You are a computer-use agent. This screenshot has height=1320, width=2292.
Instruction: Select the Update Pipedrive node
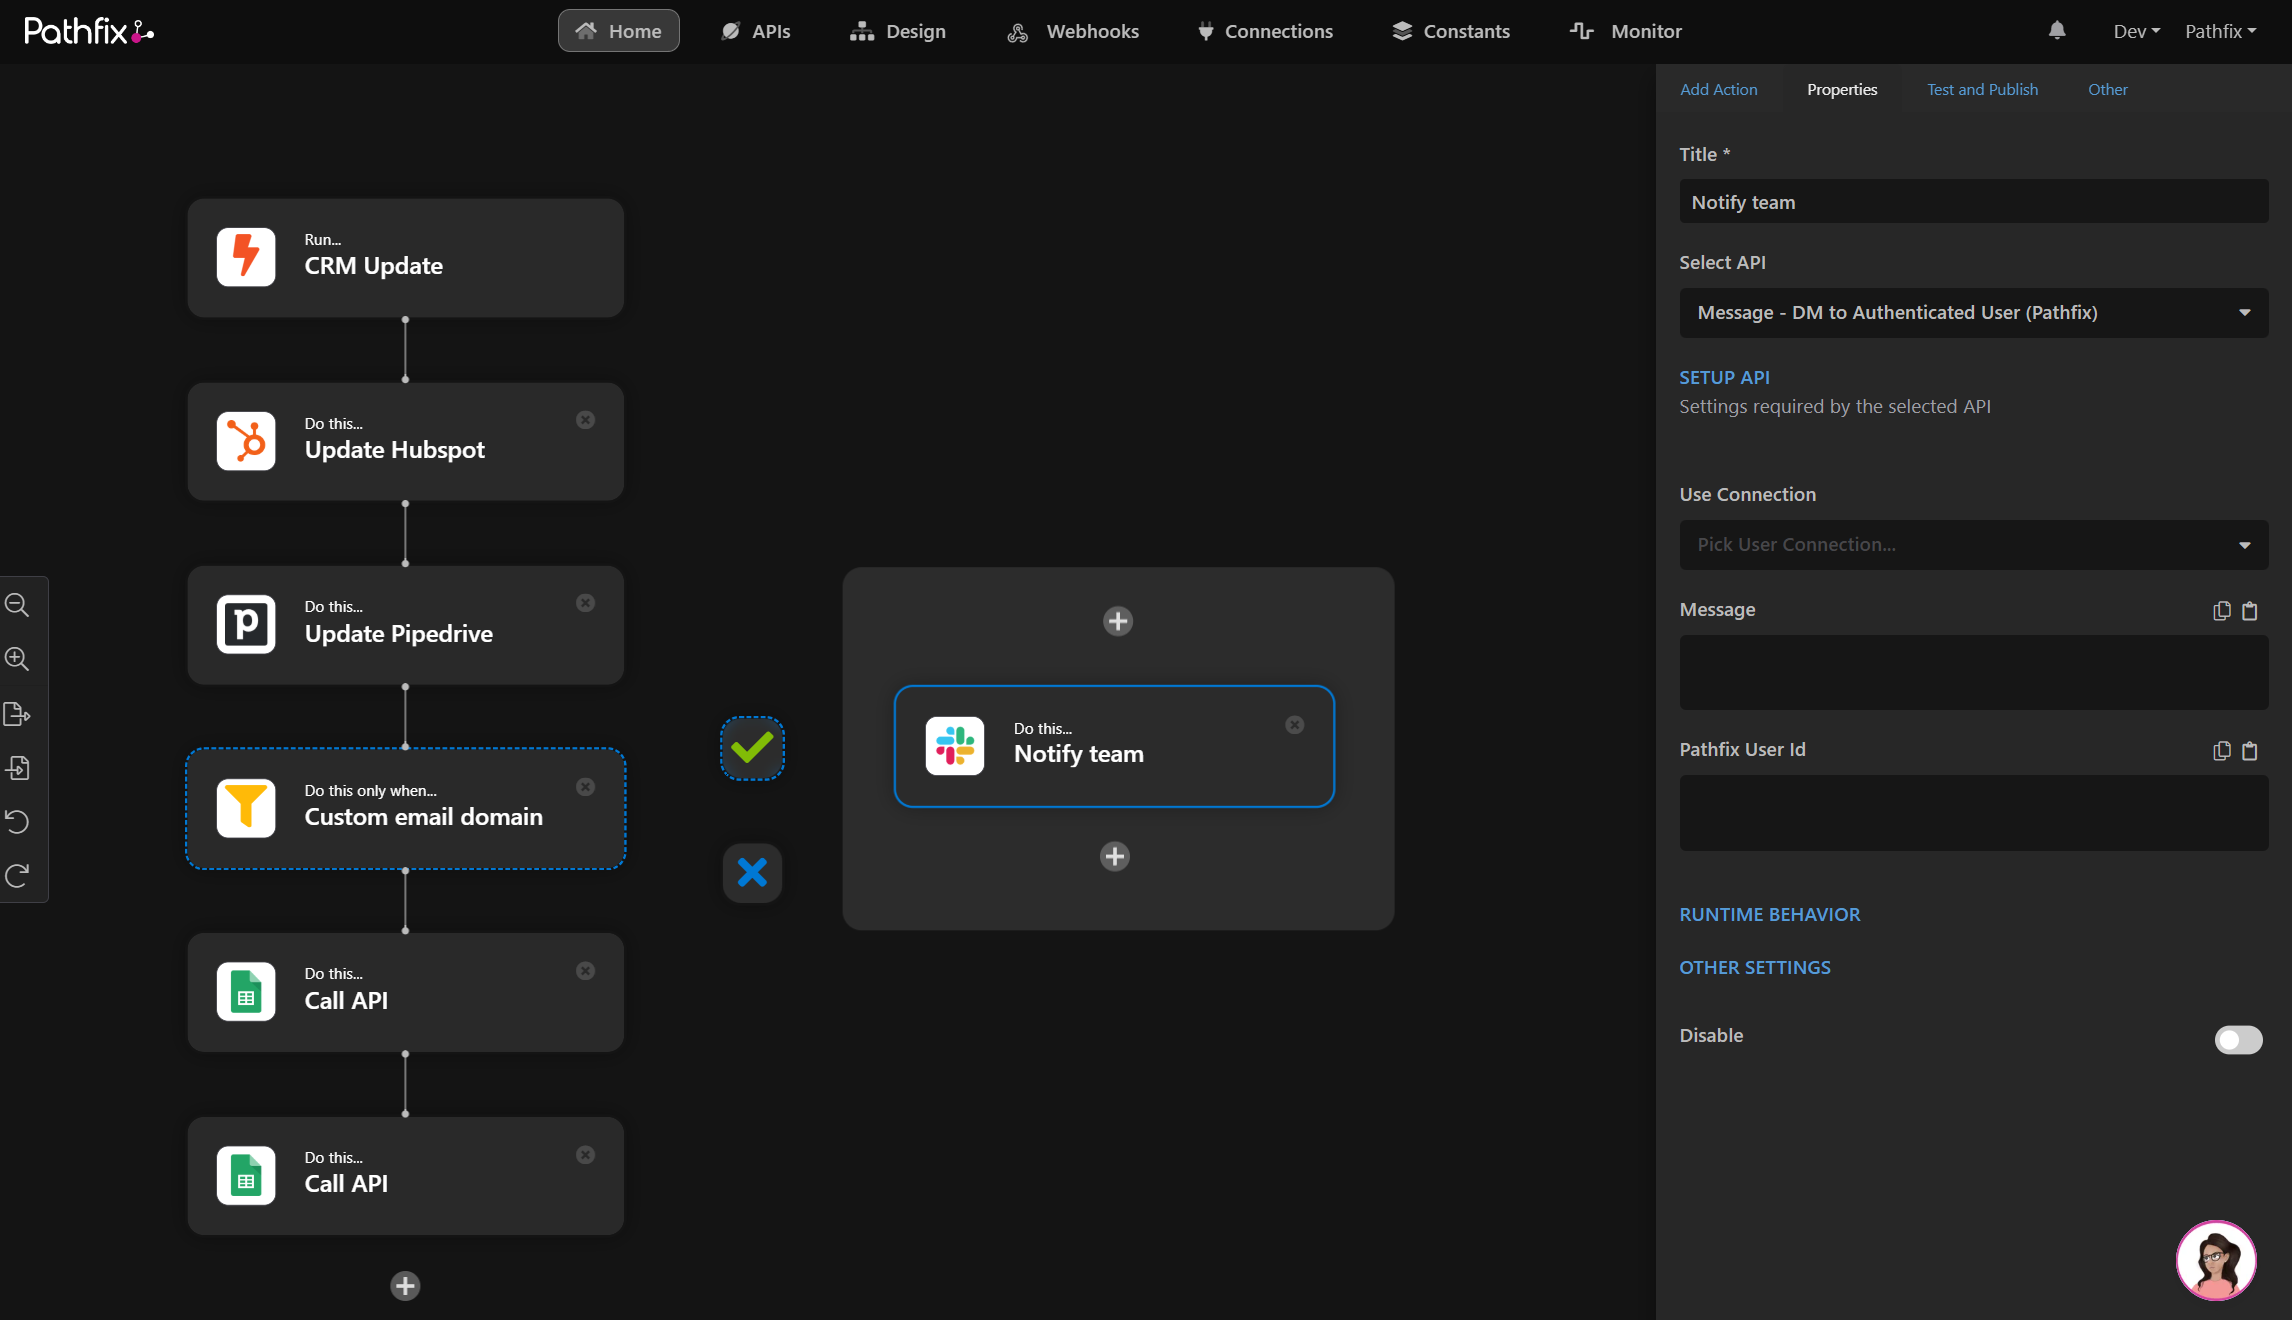point(405,626)
